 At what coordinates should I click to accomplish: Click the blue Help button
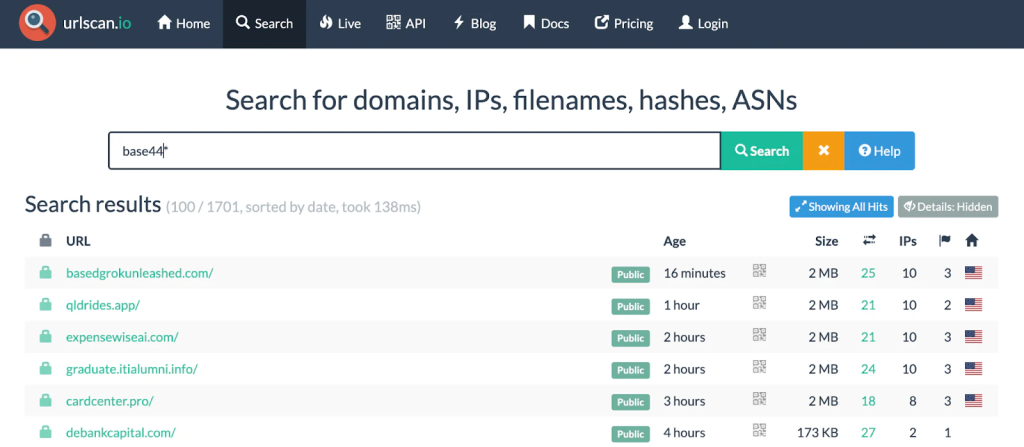coord(879,151)
